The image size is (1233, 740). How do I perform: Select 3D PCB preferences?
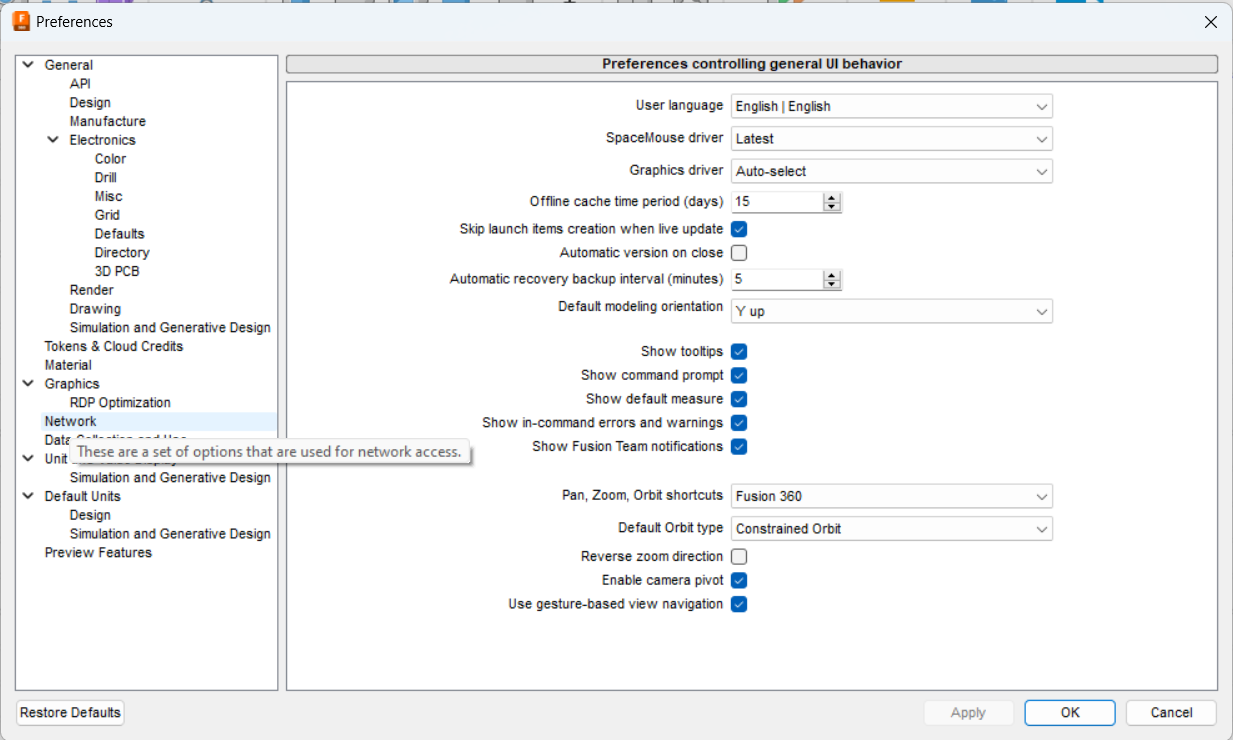pyautogui.click(x=117, y=271)
